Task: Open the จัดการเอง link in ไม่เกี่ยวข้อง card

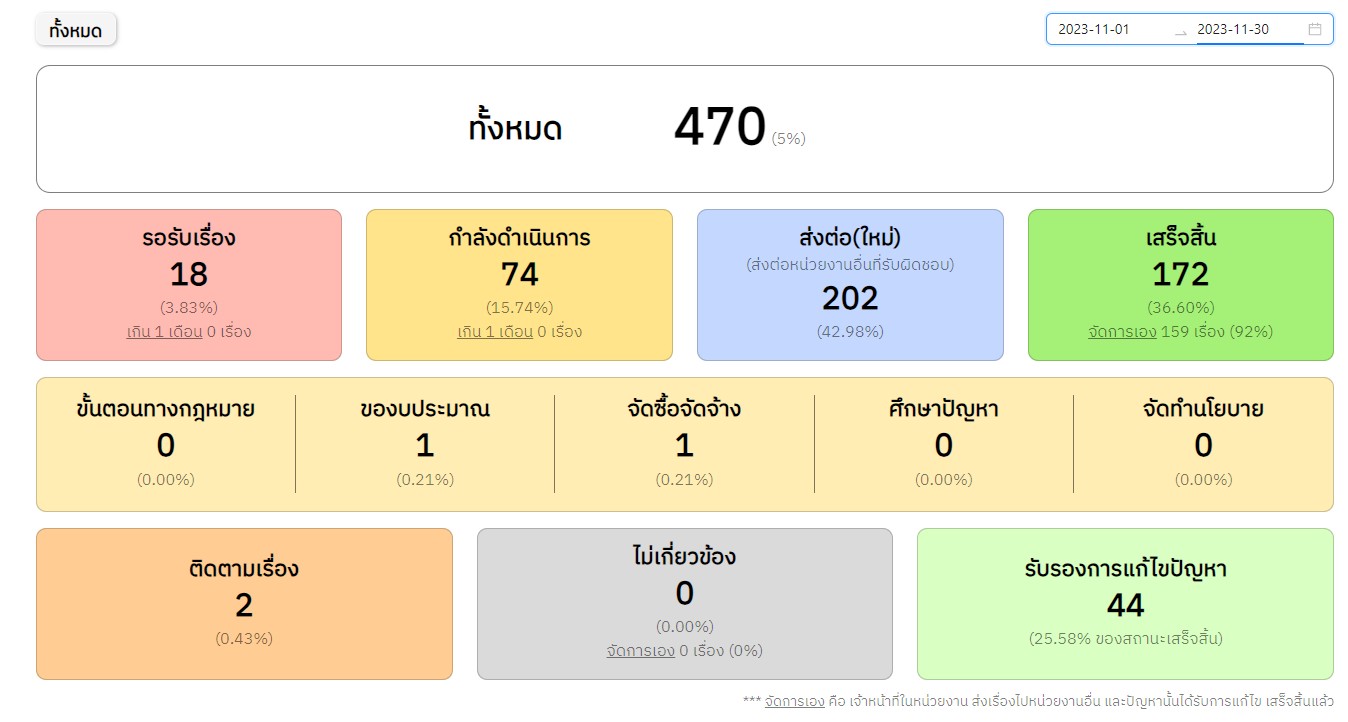Action: point(641,651)
